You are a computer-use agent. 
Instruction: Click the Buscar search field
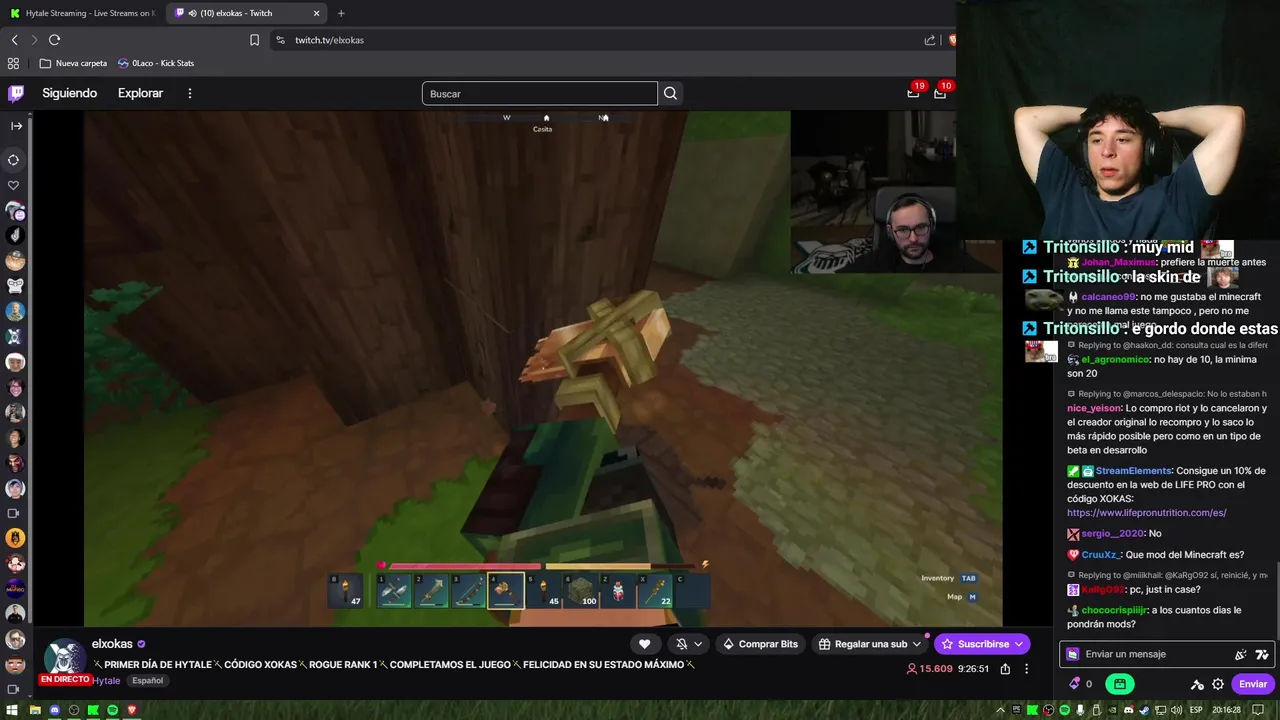[539, 93]
